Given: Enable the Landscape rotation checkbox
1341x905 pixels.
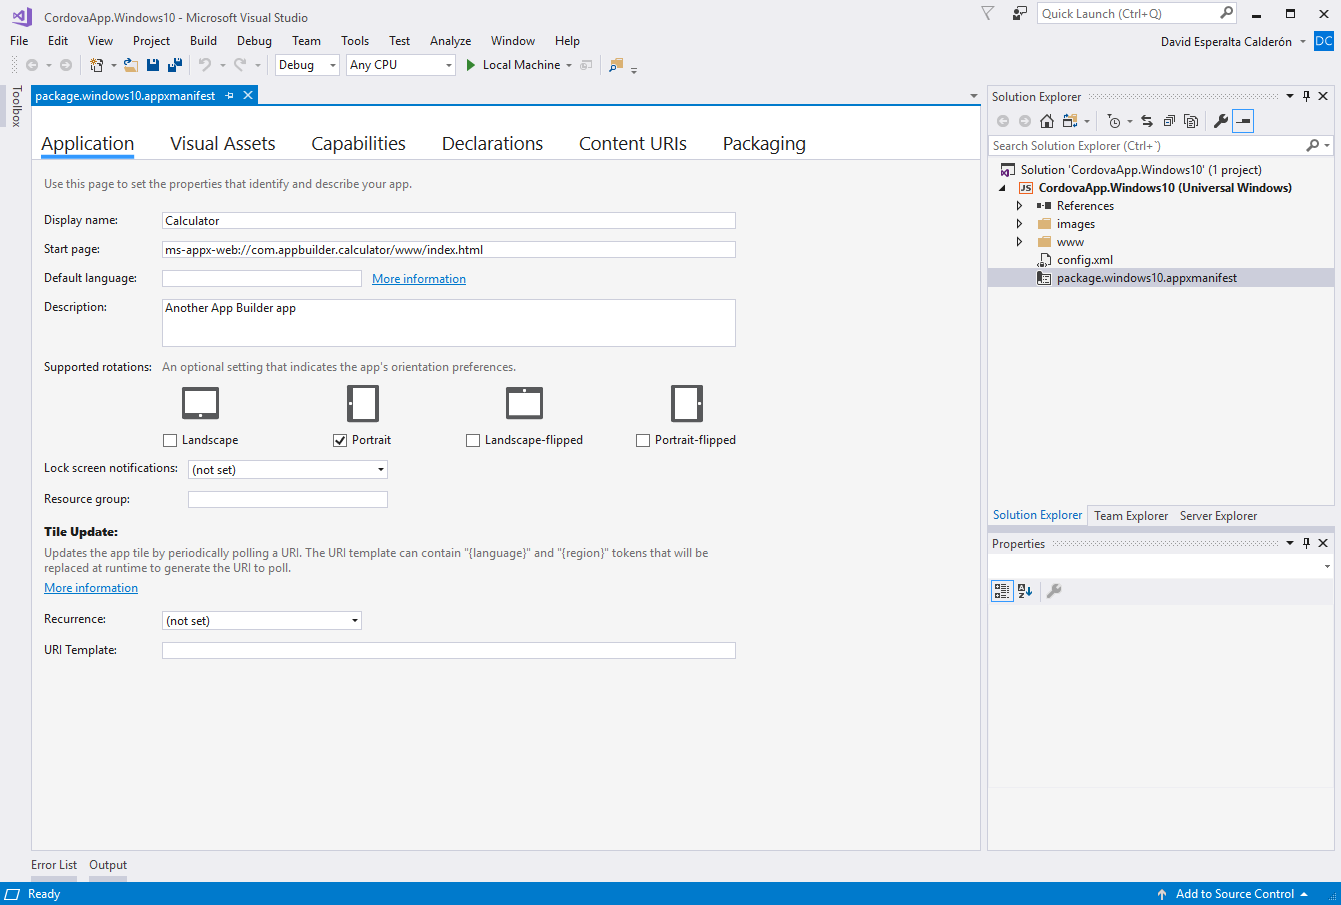Looking at the screenshot, I should click(x=170, y=440).
